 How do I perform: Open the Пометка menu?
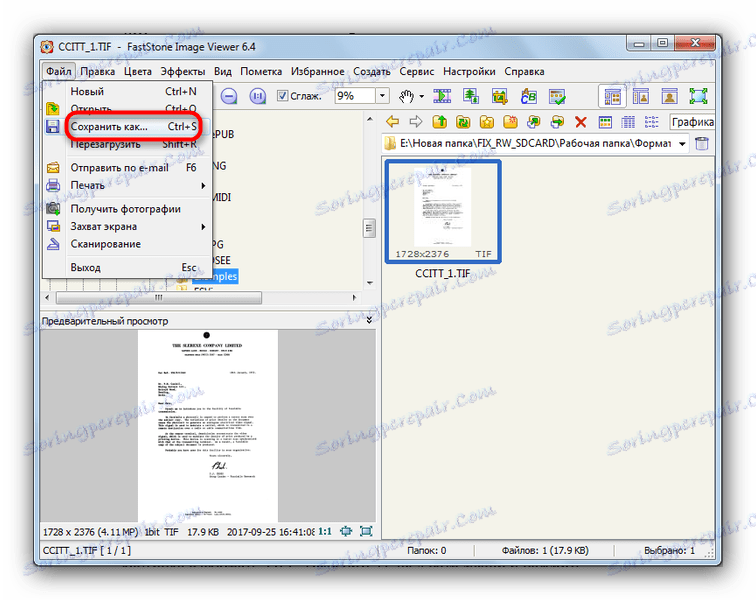point(261,71)
